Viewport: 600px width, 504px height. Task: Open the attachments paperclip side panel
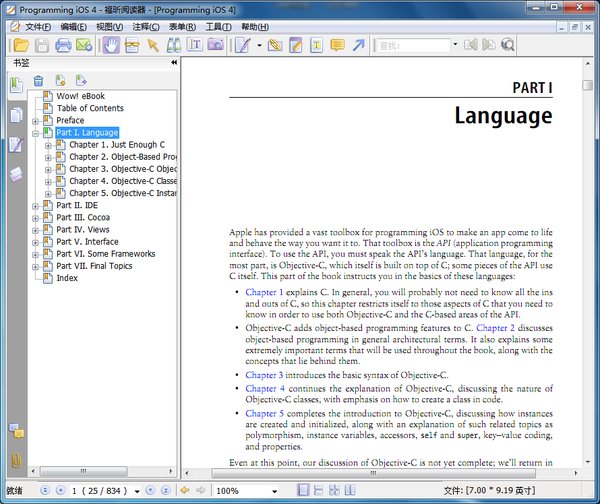pos(15,461)
